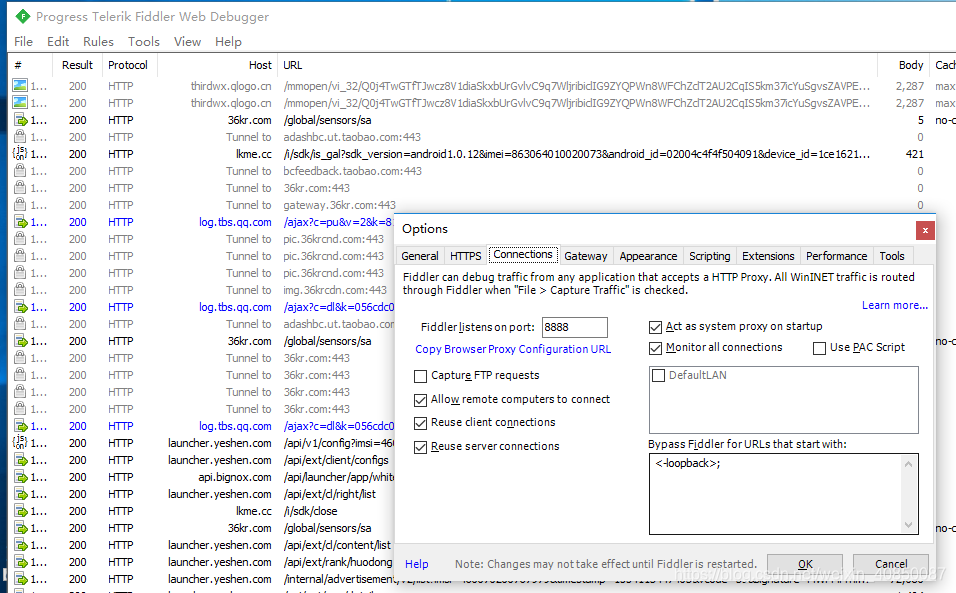
Task: Click the bypass list scroll up arrow
Action: 908,464
